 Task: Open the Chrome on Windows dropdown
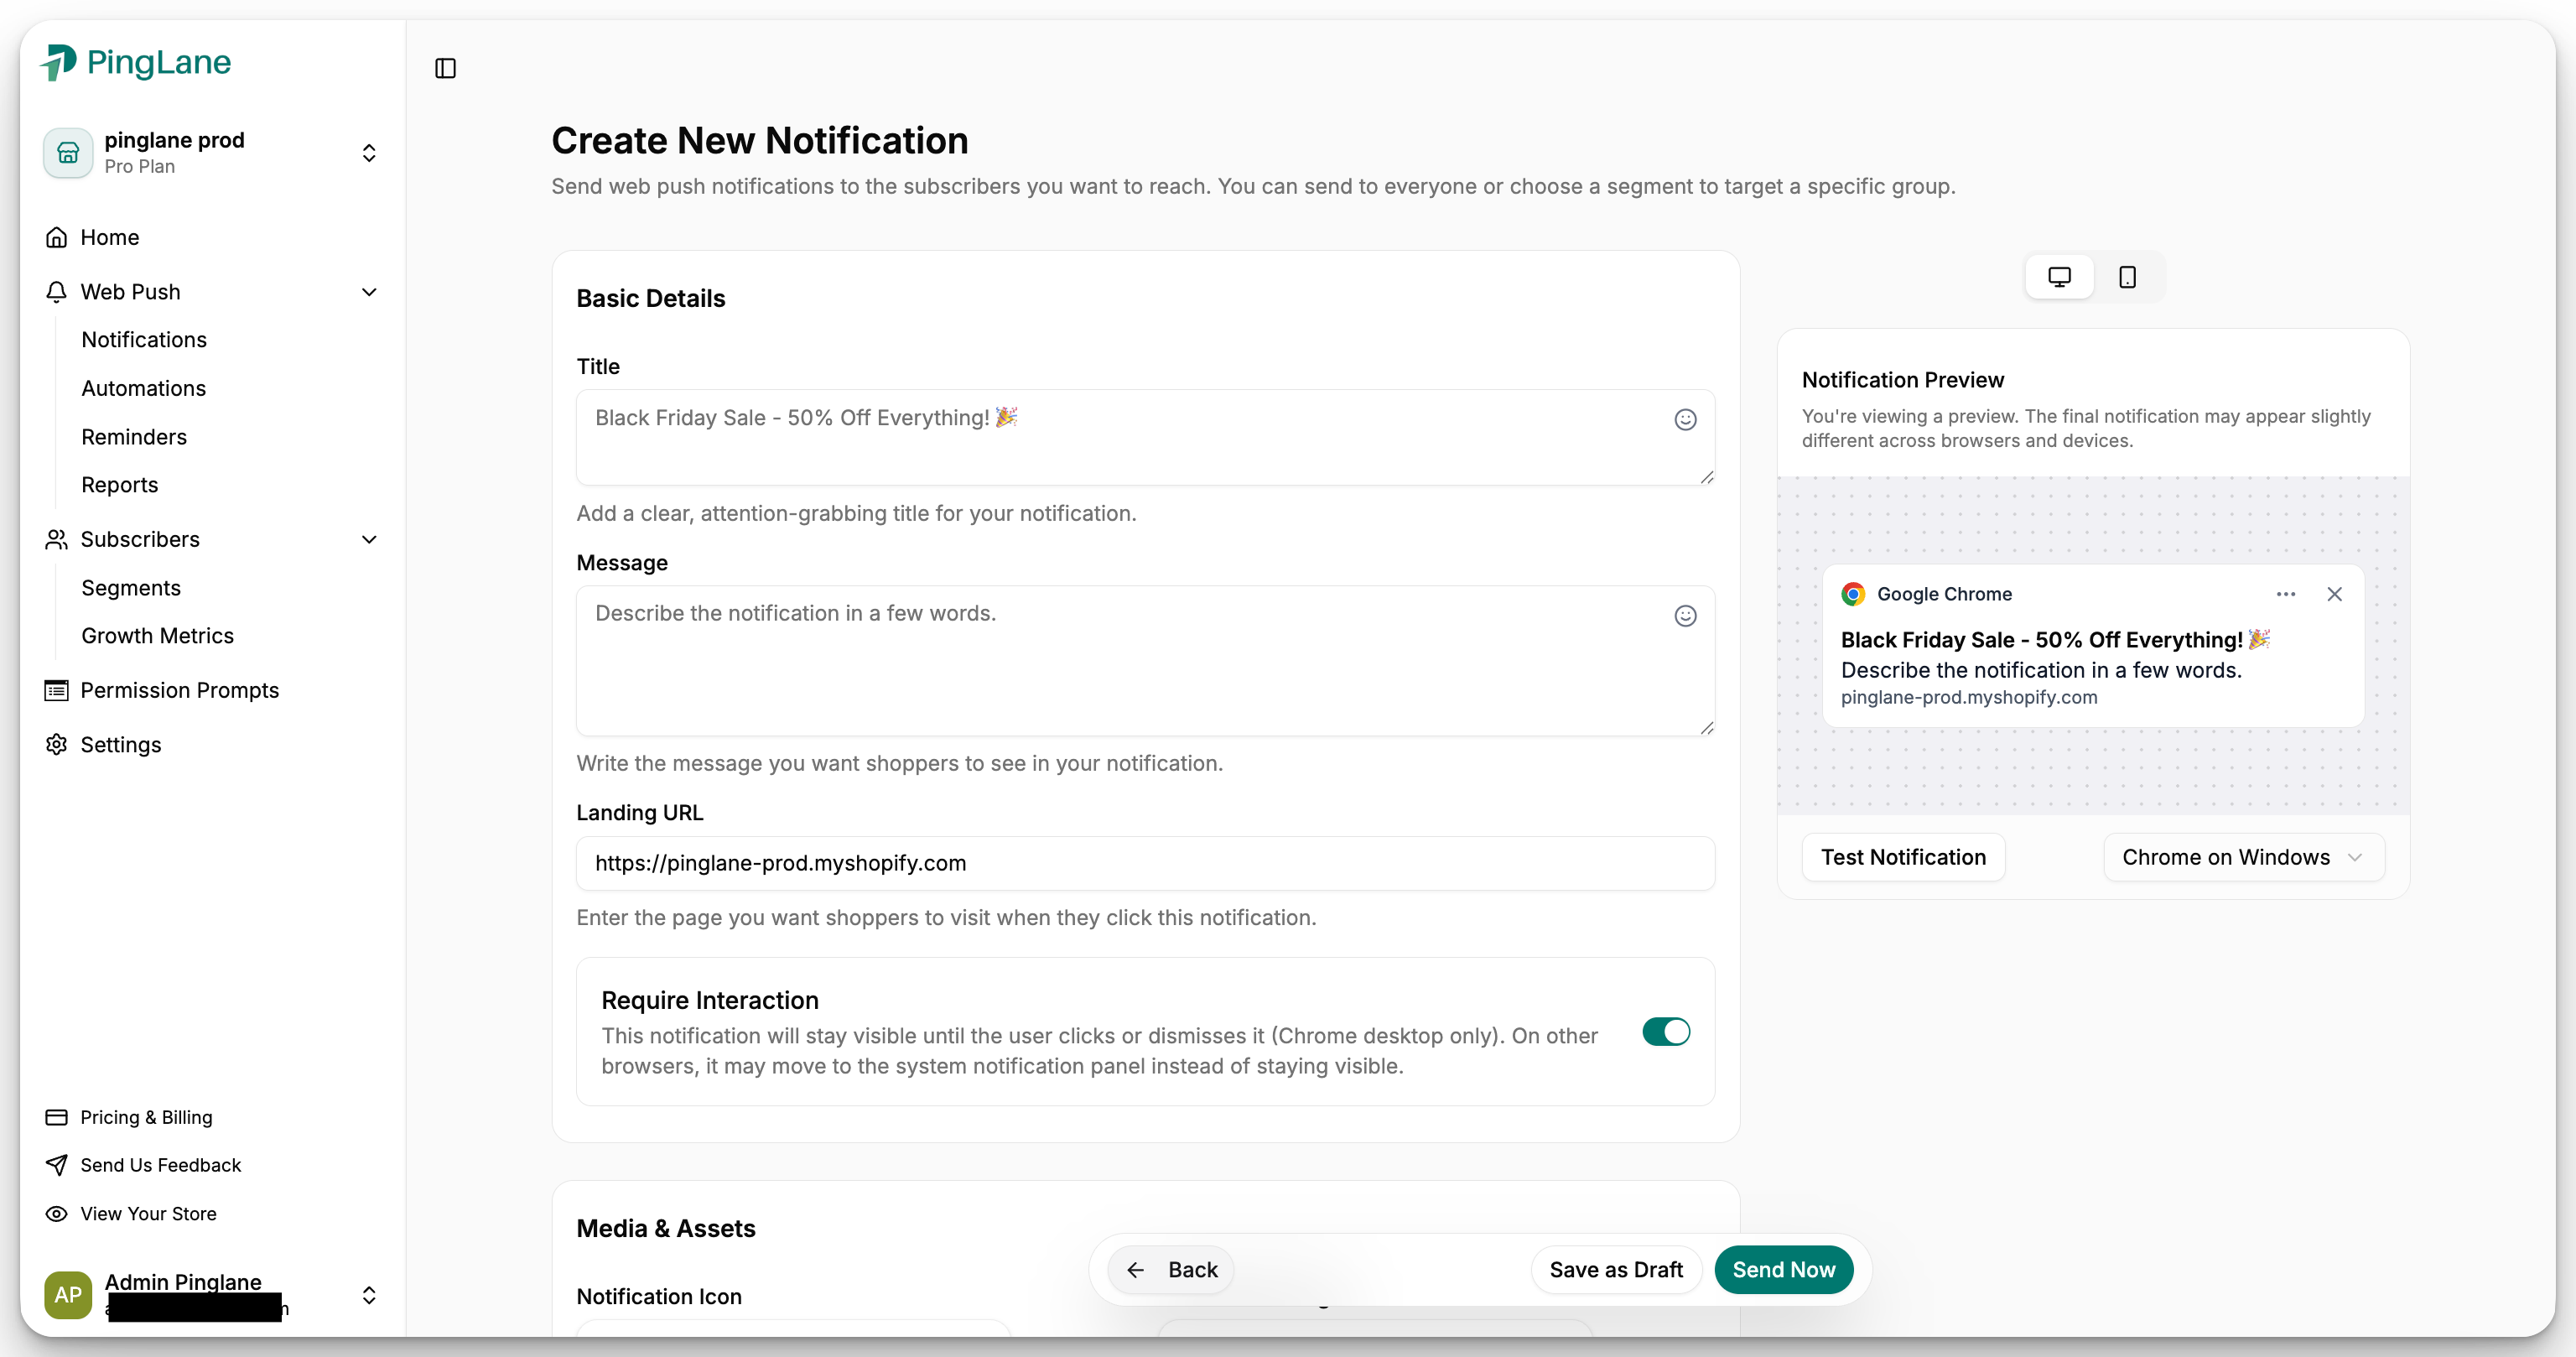tap(2244, 858)
